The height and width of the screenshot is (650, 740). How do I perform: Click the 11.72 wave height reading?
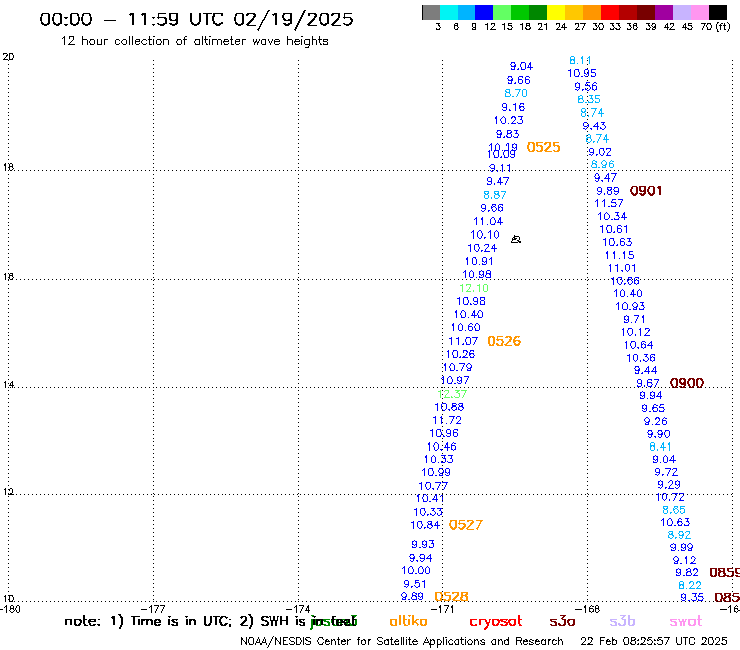click(447, 420)
